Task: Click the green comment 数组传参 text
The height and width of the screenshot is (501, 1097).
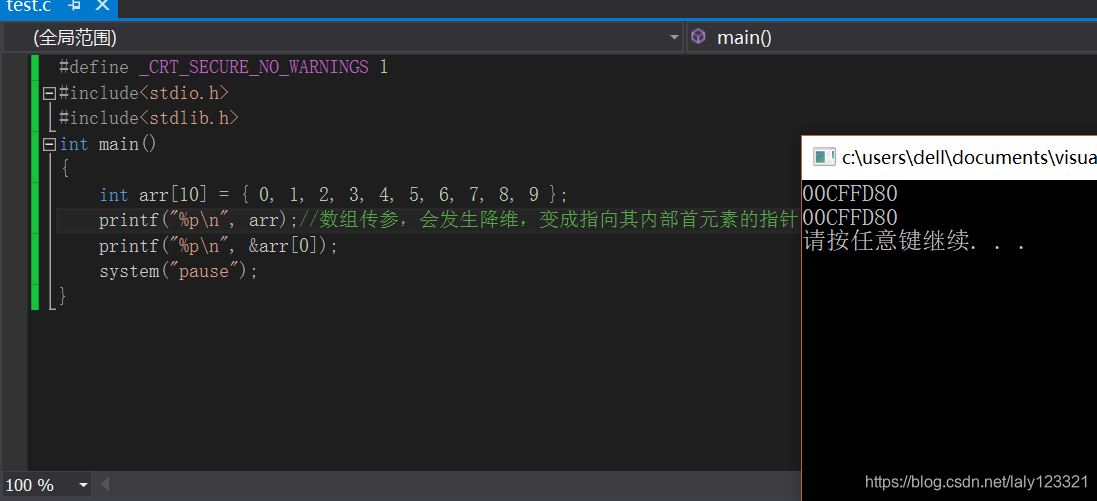Action: [548, 220]
